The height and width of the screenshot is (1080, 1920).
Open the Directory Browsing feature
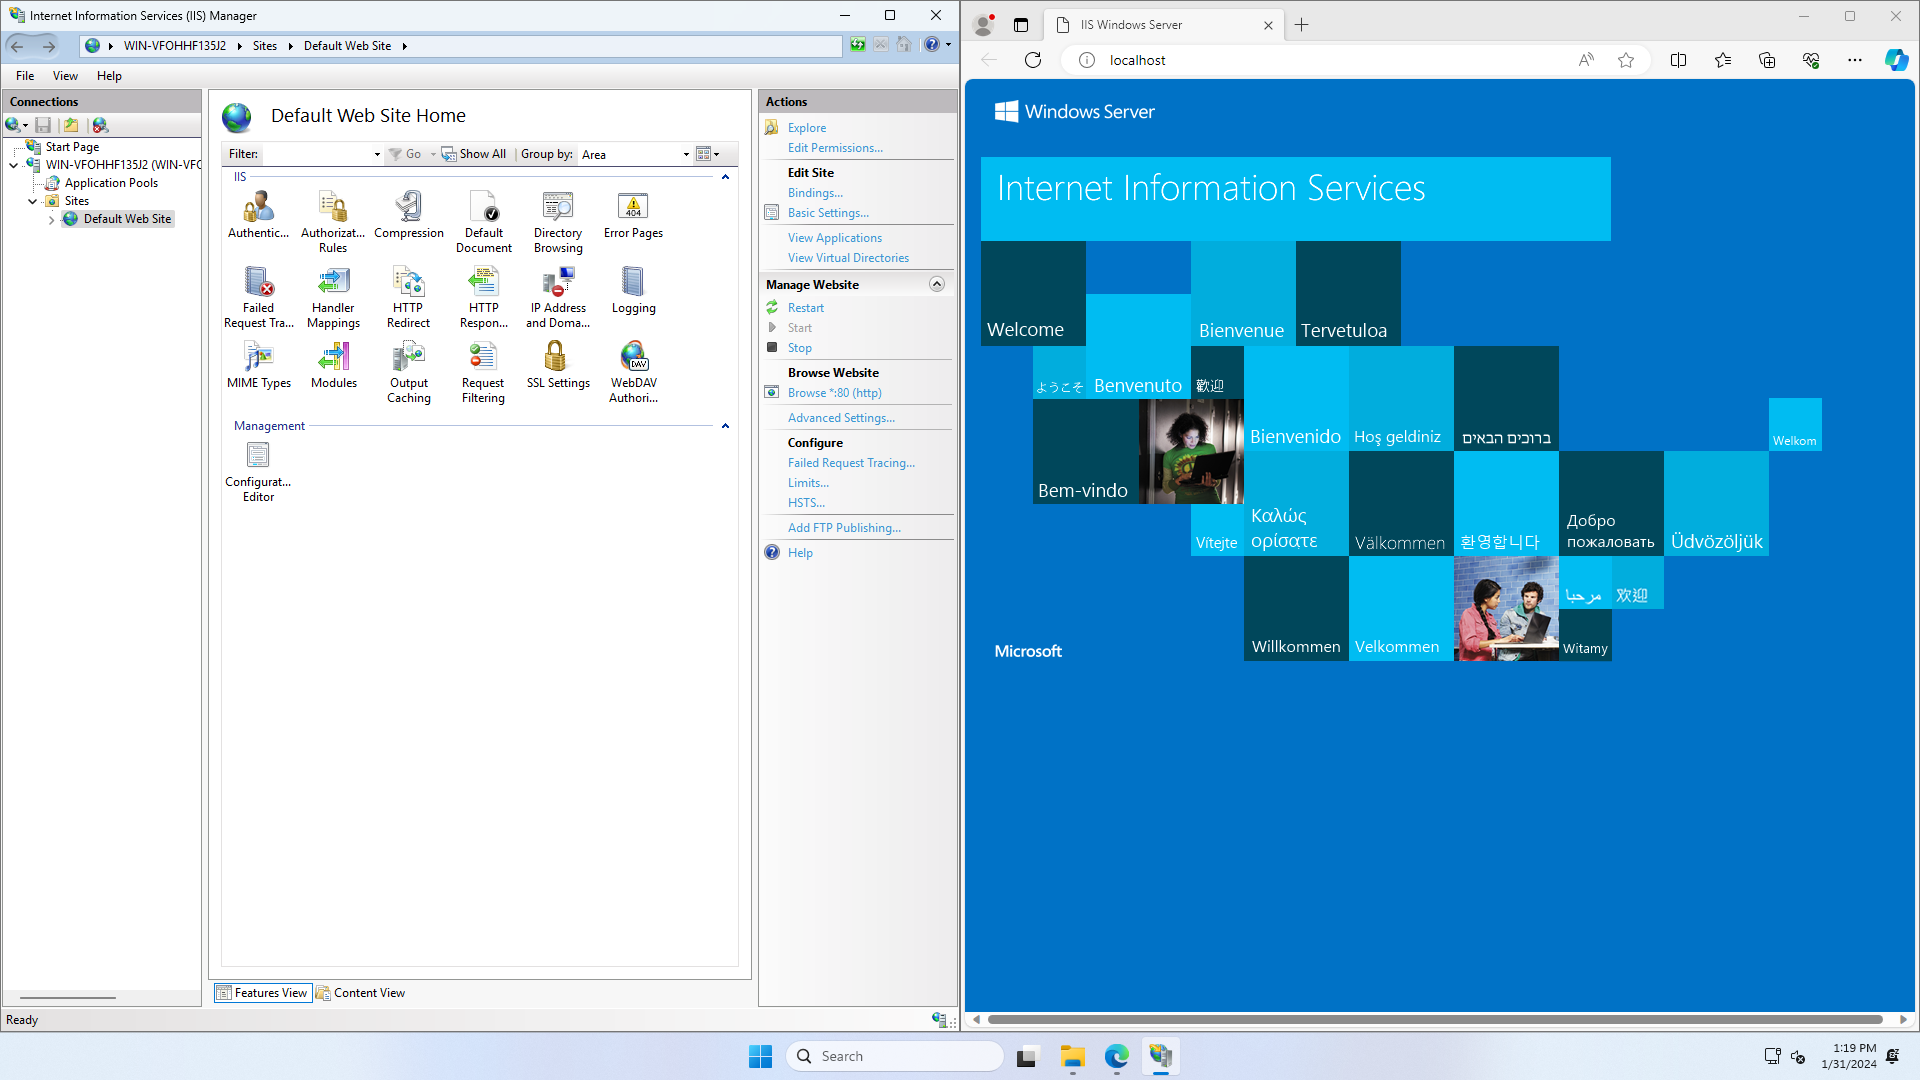point(557,221)
